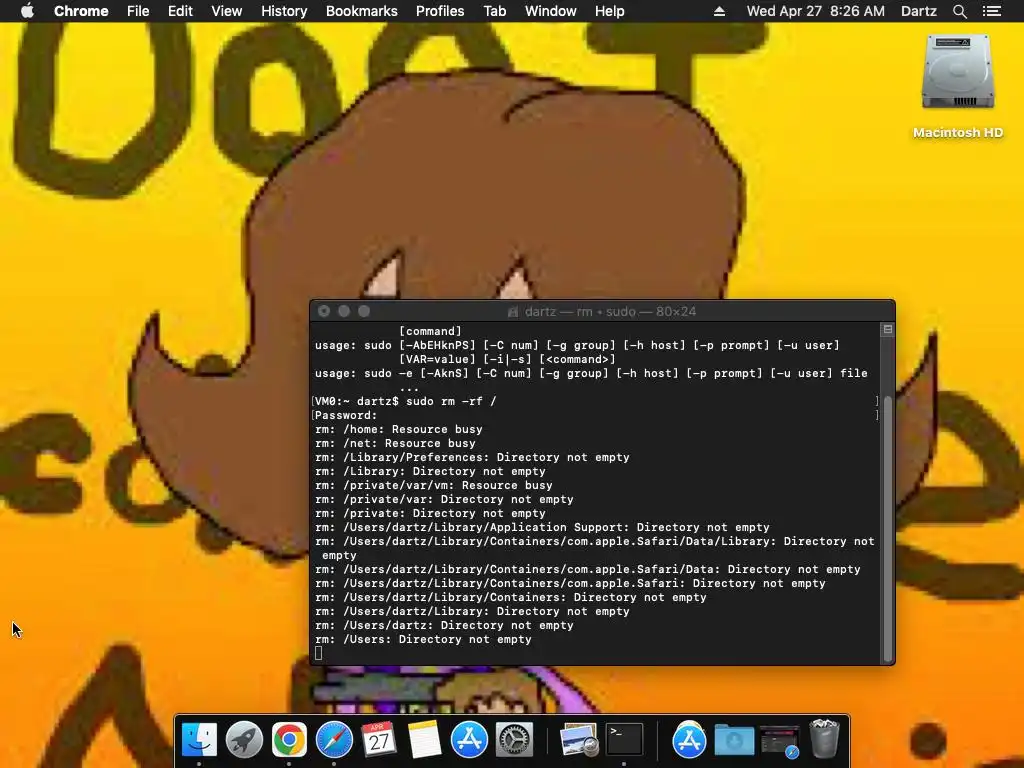Screen dimensions: 1024x768
Task: Click the '[VAR=value] [-i|-s]' usage line
Action: tap(507, 359)
